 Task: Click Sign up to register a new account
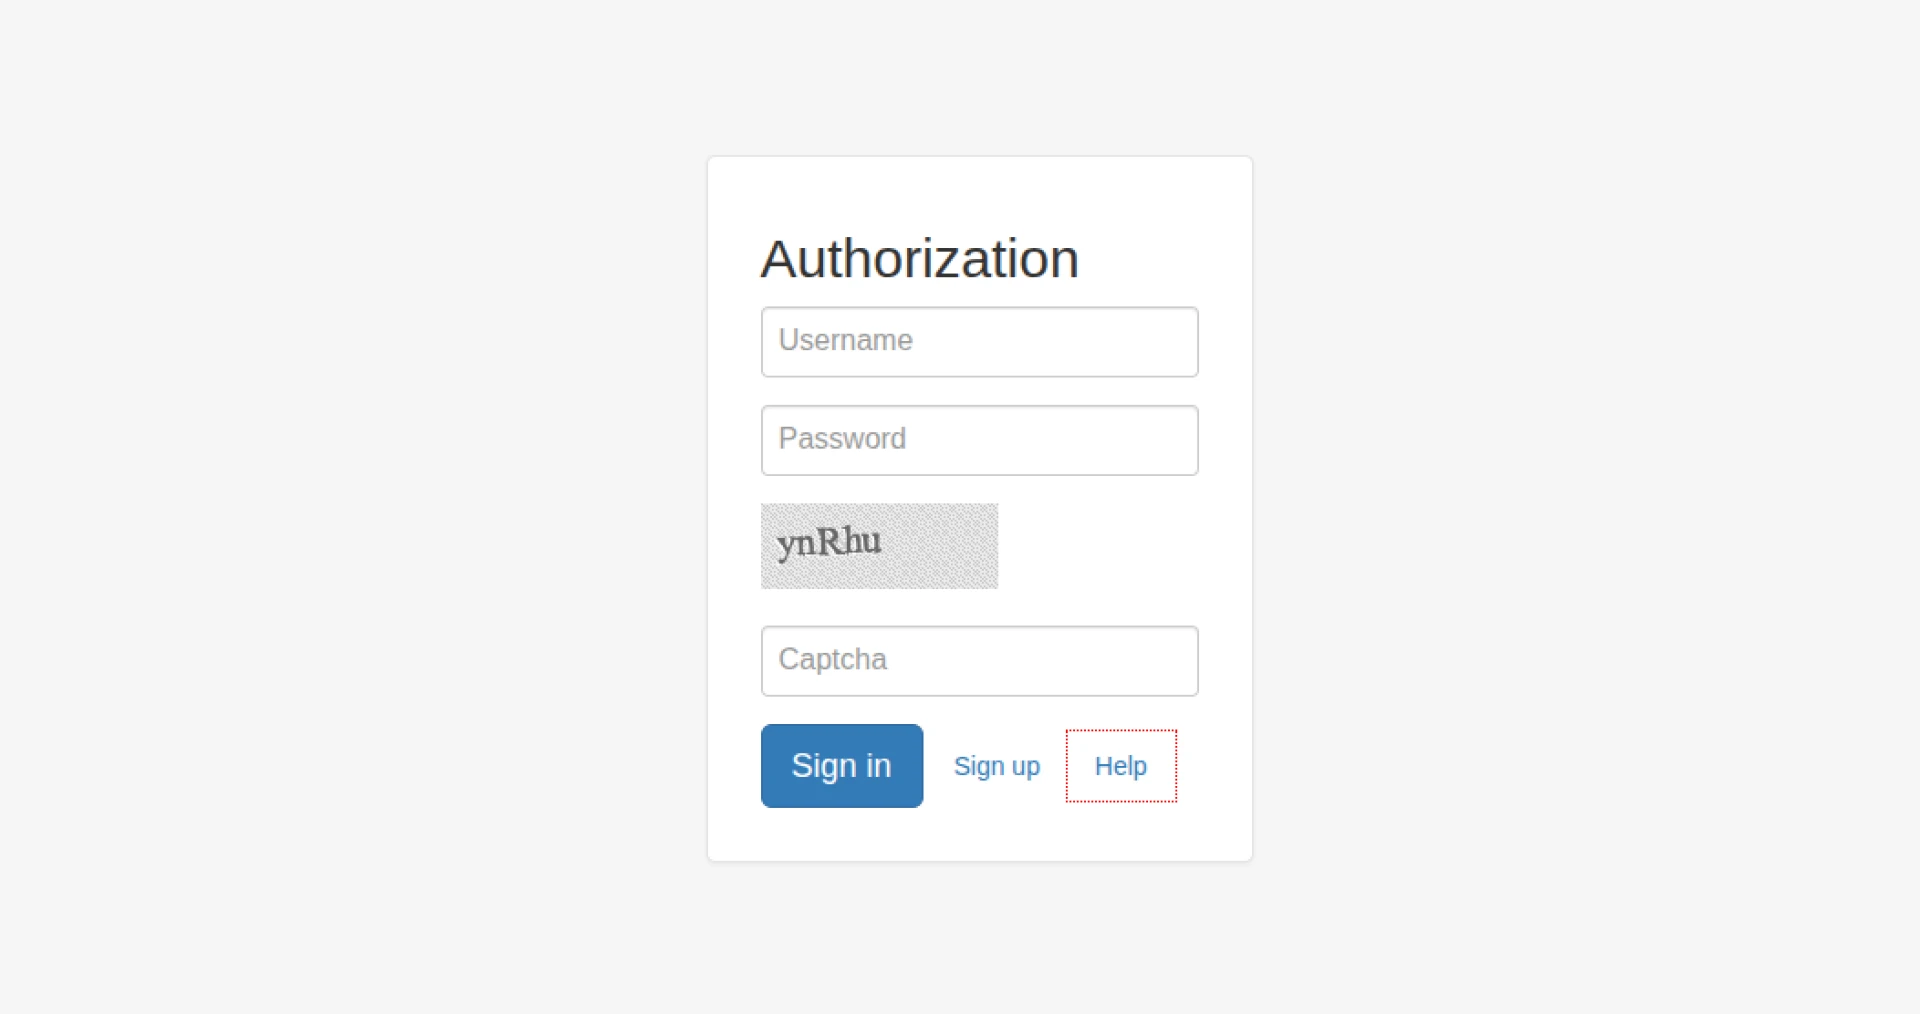[x=996, y=766]
